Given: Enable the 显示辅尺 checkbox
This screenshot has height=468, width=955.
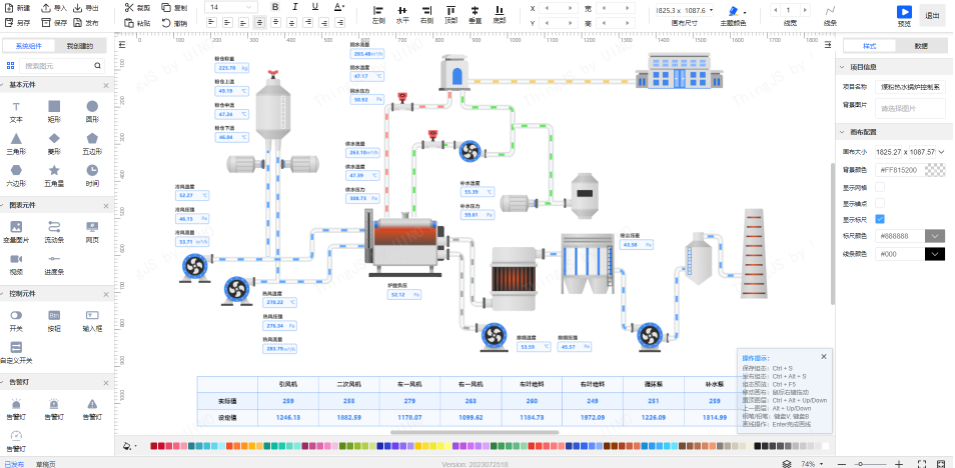Looking at the screenshot, I should (x=880, y=203).
